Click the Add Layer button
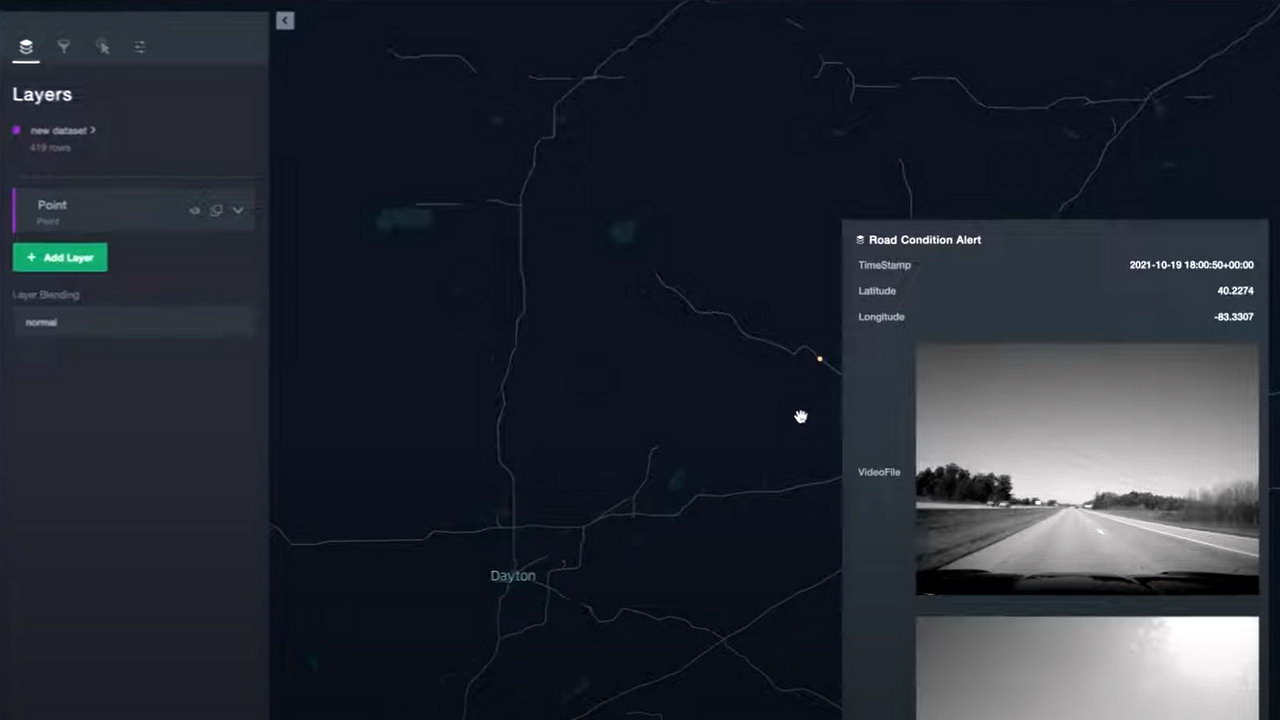This screenshot has width=1280, height=720. (60, 257)
